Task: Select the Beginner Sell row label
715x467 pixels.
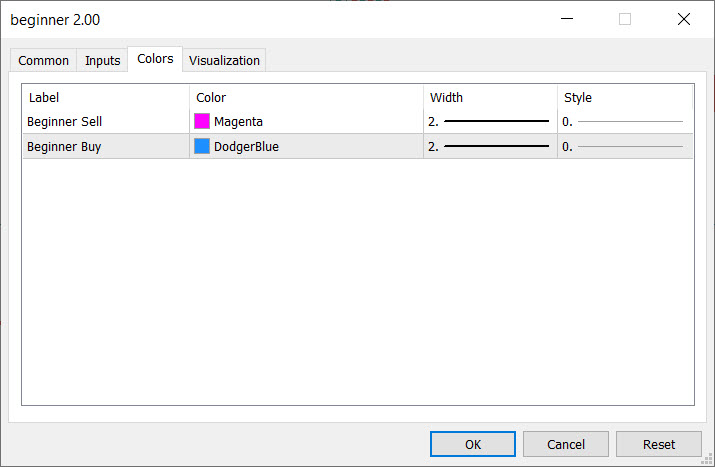Action: [65, 122]
